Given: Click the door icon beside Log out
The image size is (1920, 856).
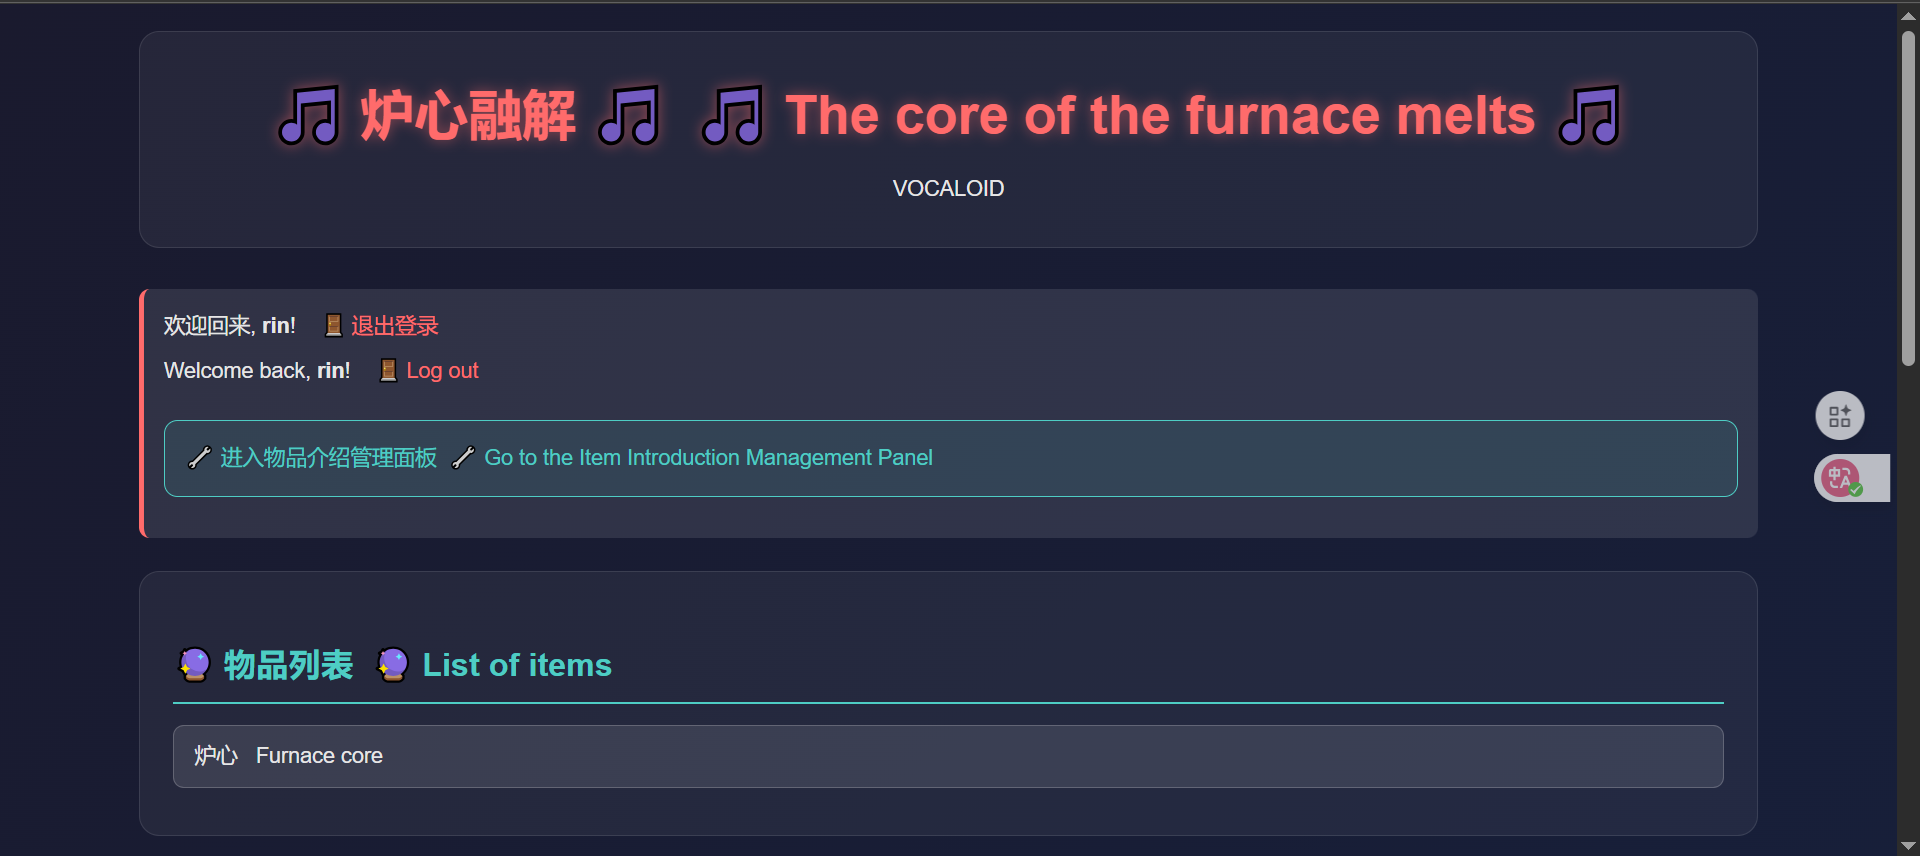Looking at the screenshot, I should (389, 371).
